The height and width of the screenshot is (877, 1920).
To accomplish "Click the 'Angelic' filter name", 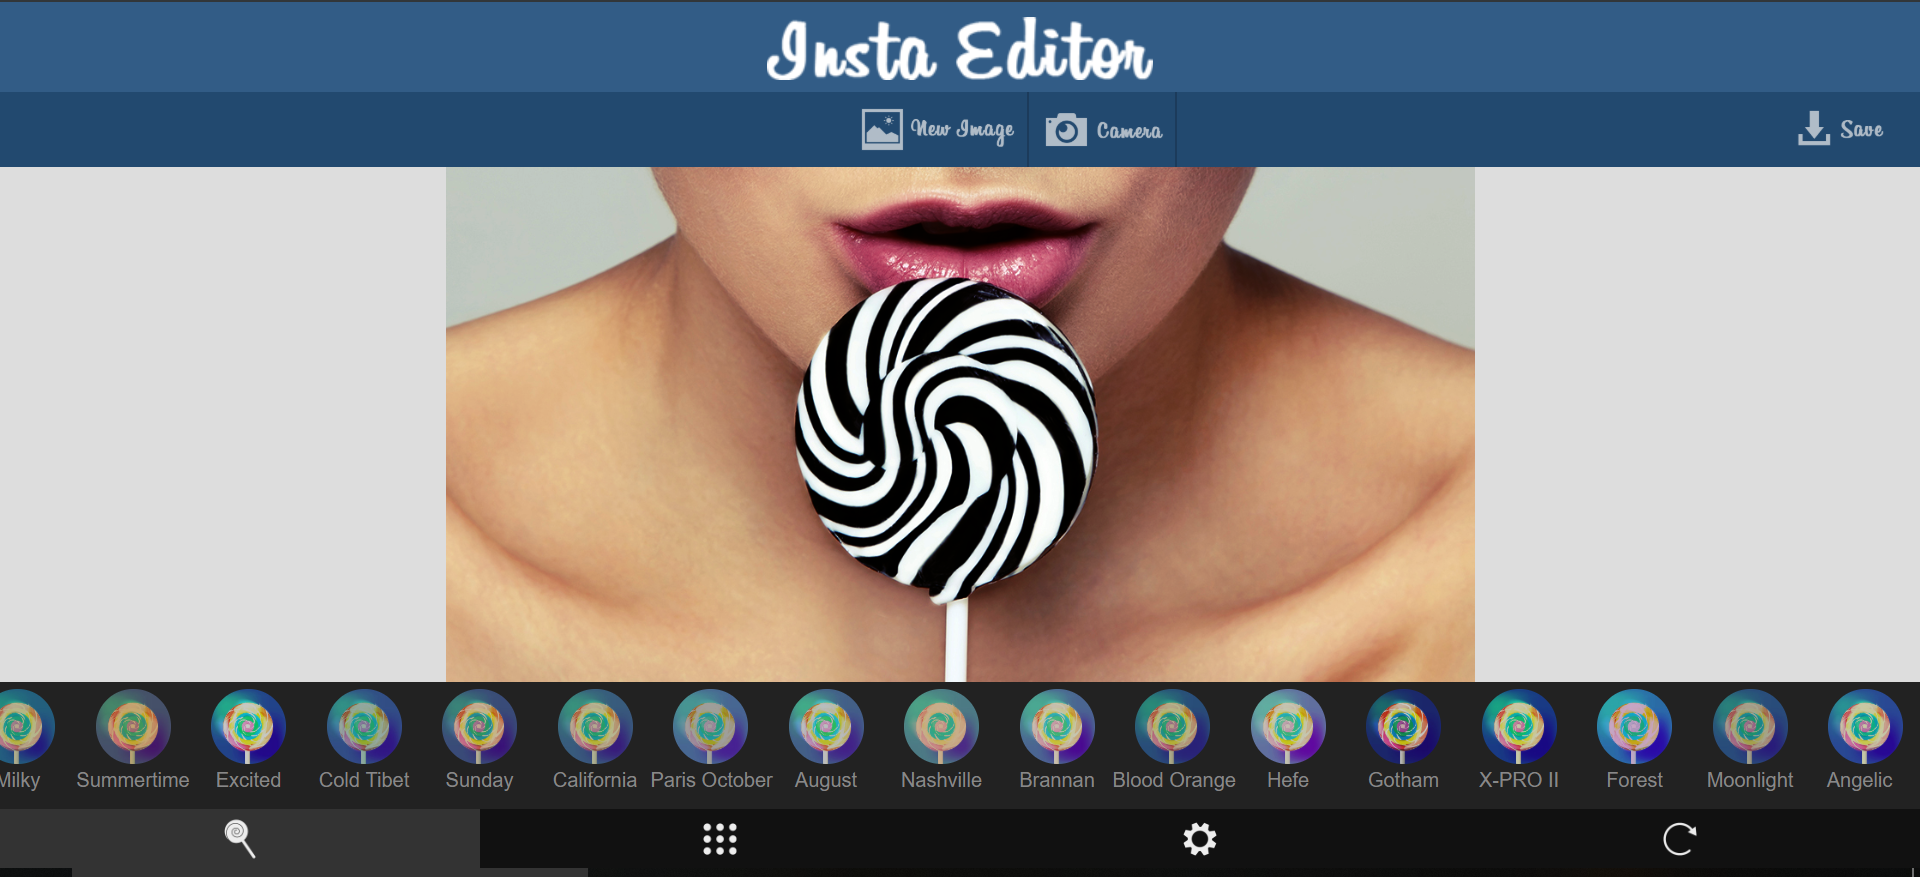I will (1860, 781).
